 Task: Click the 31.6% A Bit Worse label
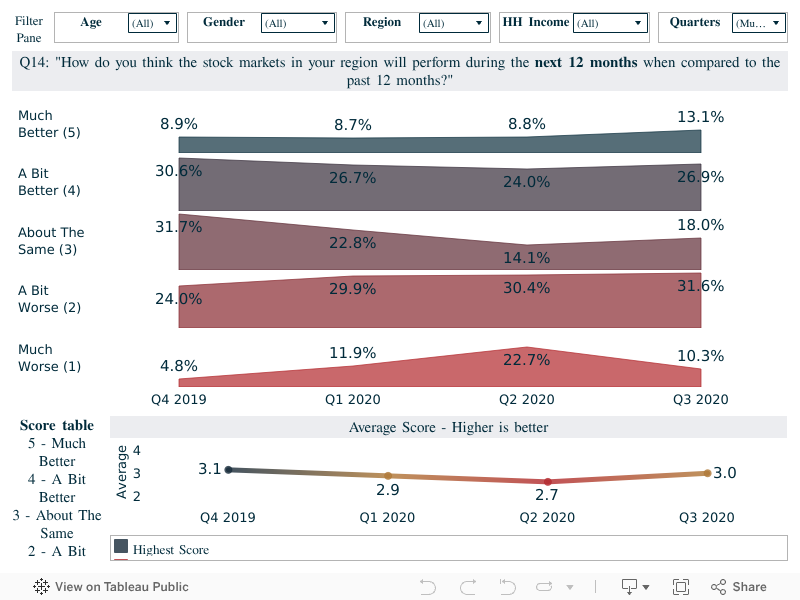click(701, 286)
